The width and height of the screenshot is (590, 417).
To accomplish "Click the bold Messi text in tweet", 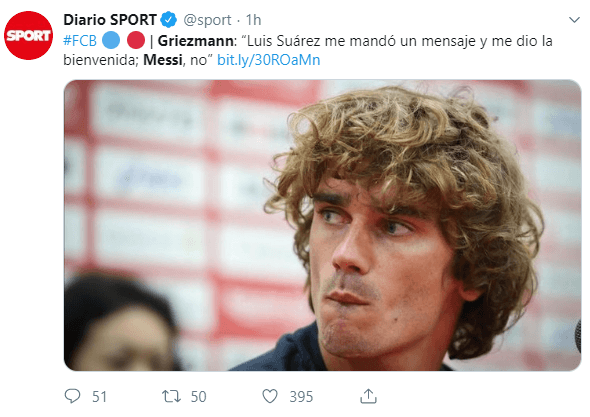I will (x=163, y=60).
